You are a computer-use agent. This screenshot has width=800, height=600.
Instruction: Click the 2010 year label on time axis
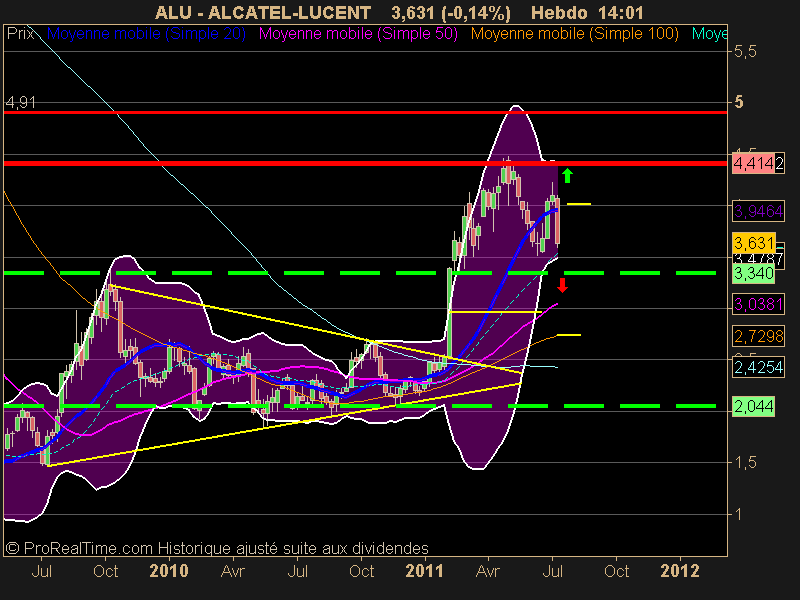[x=169, y=571]
